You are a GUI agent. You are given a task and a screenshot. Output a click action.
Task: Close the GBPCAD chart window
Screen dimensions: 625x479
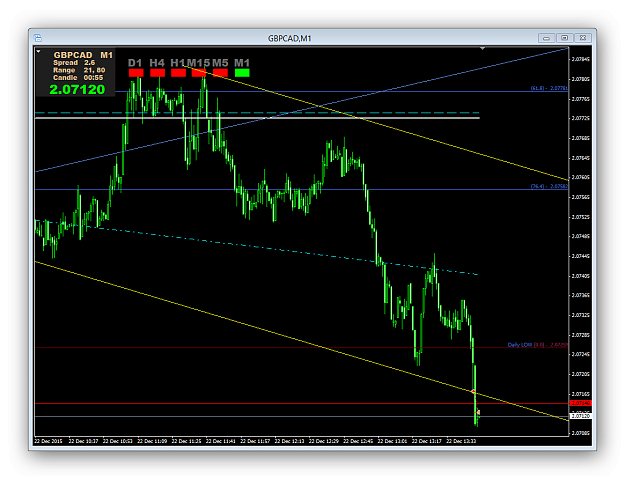pyautogui.click(x=583, y=38)
